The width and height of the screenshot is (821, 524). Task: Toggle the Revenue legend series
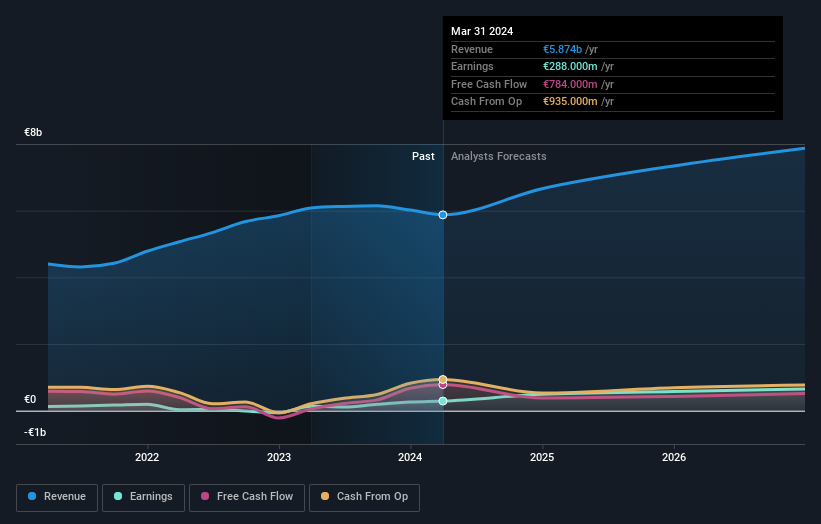pos(57,497)
